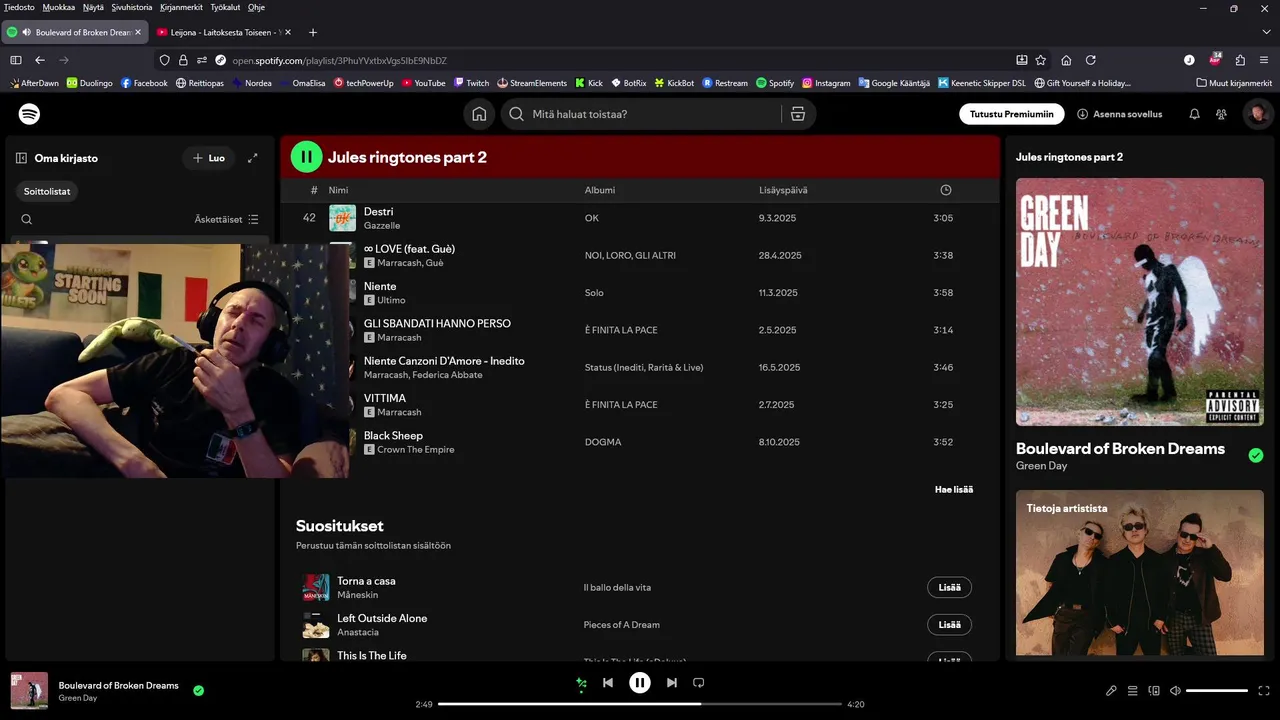Open the Äskettäiset sort dropdown

point(227,219)
